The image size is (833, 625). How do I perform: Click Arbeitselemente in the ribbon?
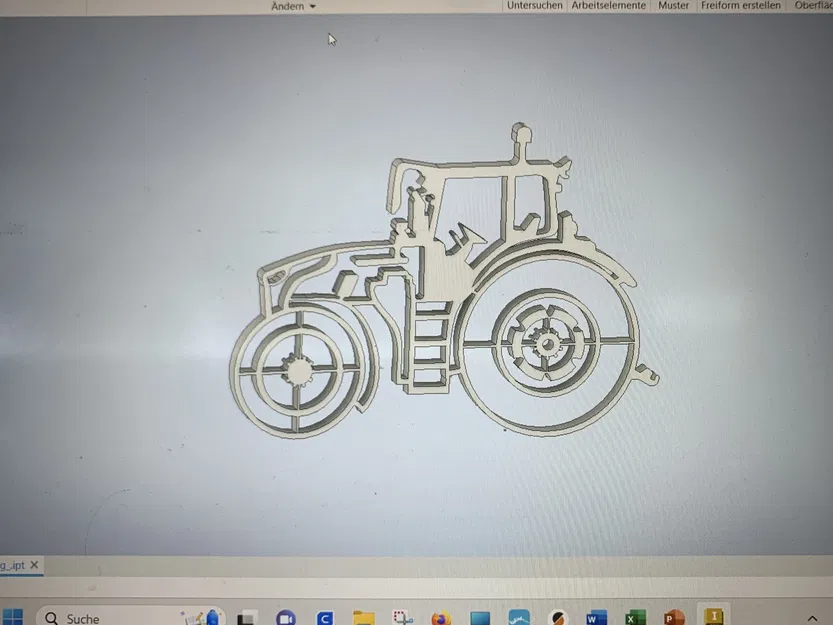pyautogui.click(x=608, y=6)
